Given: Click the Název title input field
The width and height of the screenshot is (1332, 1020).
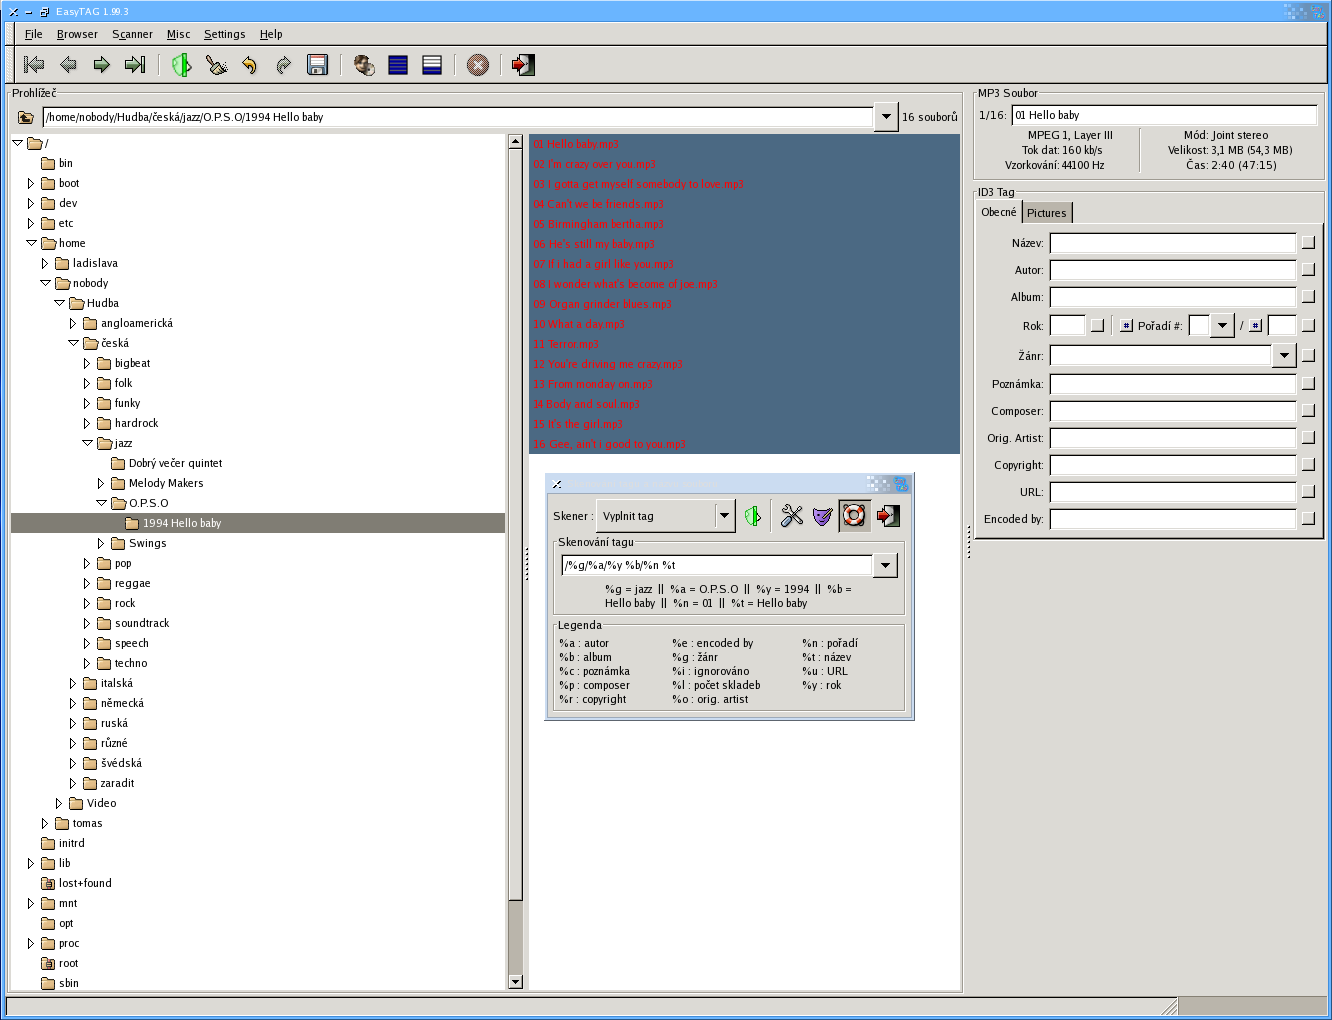Looking at the screenshot, I should click(1173, 243).
